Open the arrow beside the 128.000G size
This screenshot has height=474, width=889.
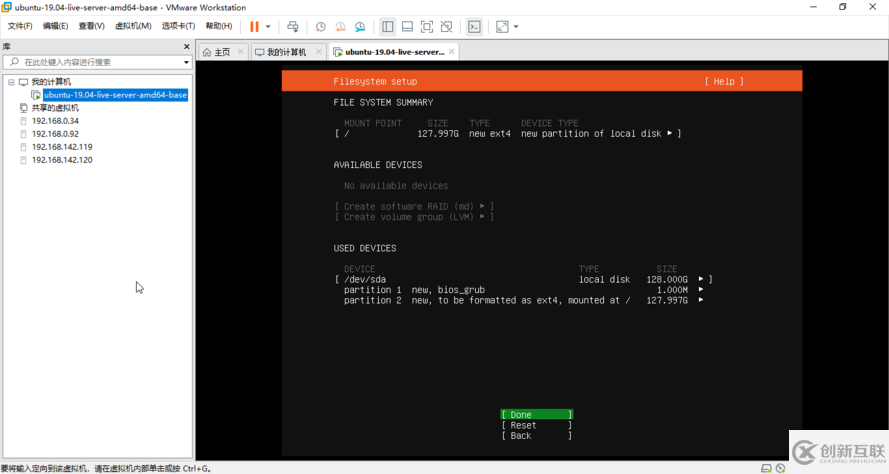[x=701, y=279]
